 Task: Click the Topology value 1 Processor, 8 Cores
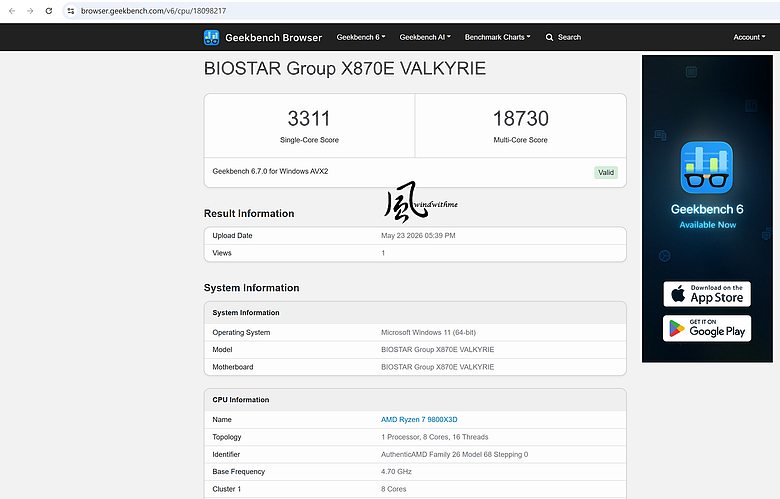(434, 437)
